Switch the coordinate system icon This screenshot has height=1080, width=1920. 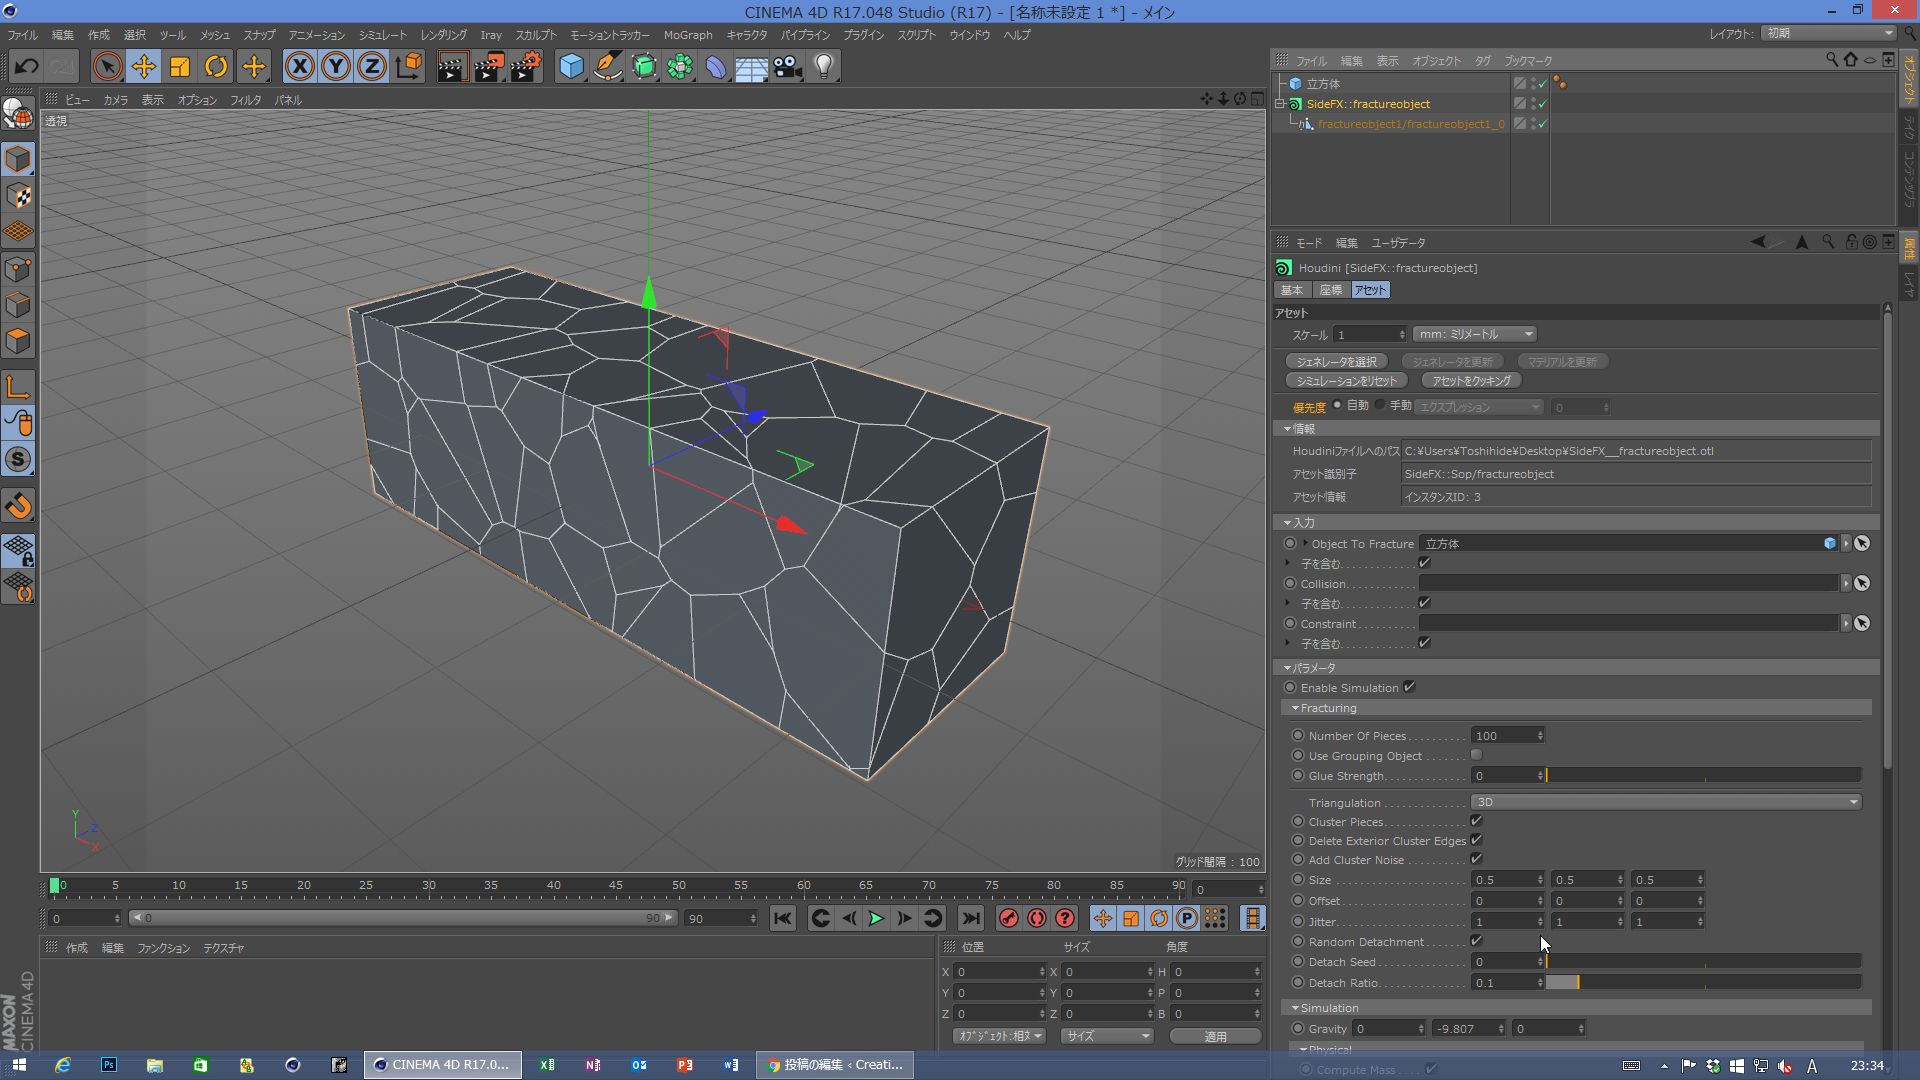pyautogui.click(x=409, y=67)
